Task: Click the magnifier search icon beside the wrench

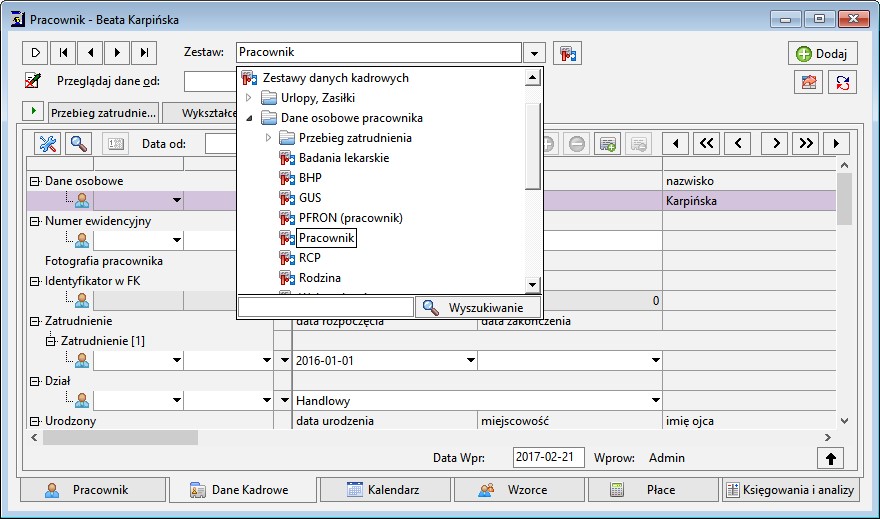Action: pos(78,143)
